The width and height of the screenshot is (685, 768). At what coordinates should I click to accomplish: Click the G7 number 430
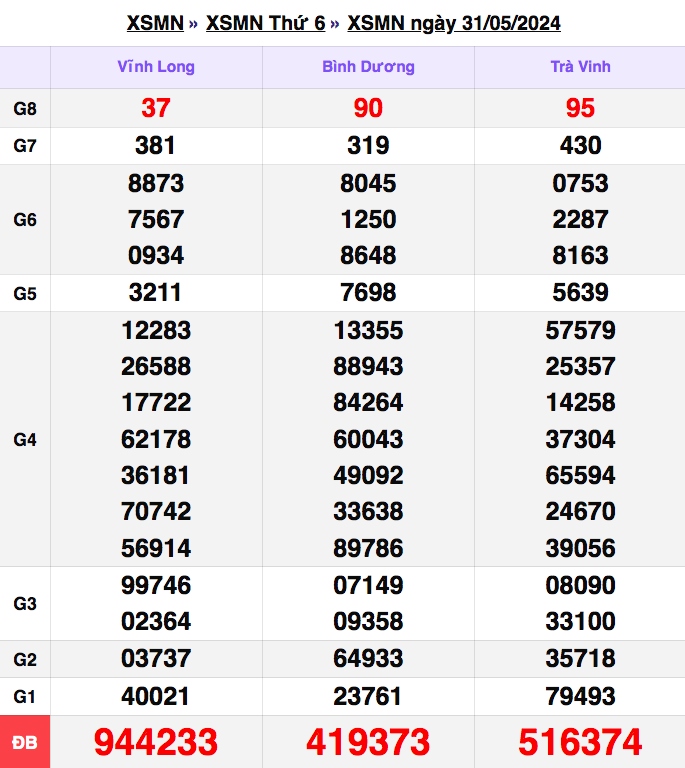580,146
